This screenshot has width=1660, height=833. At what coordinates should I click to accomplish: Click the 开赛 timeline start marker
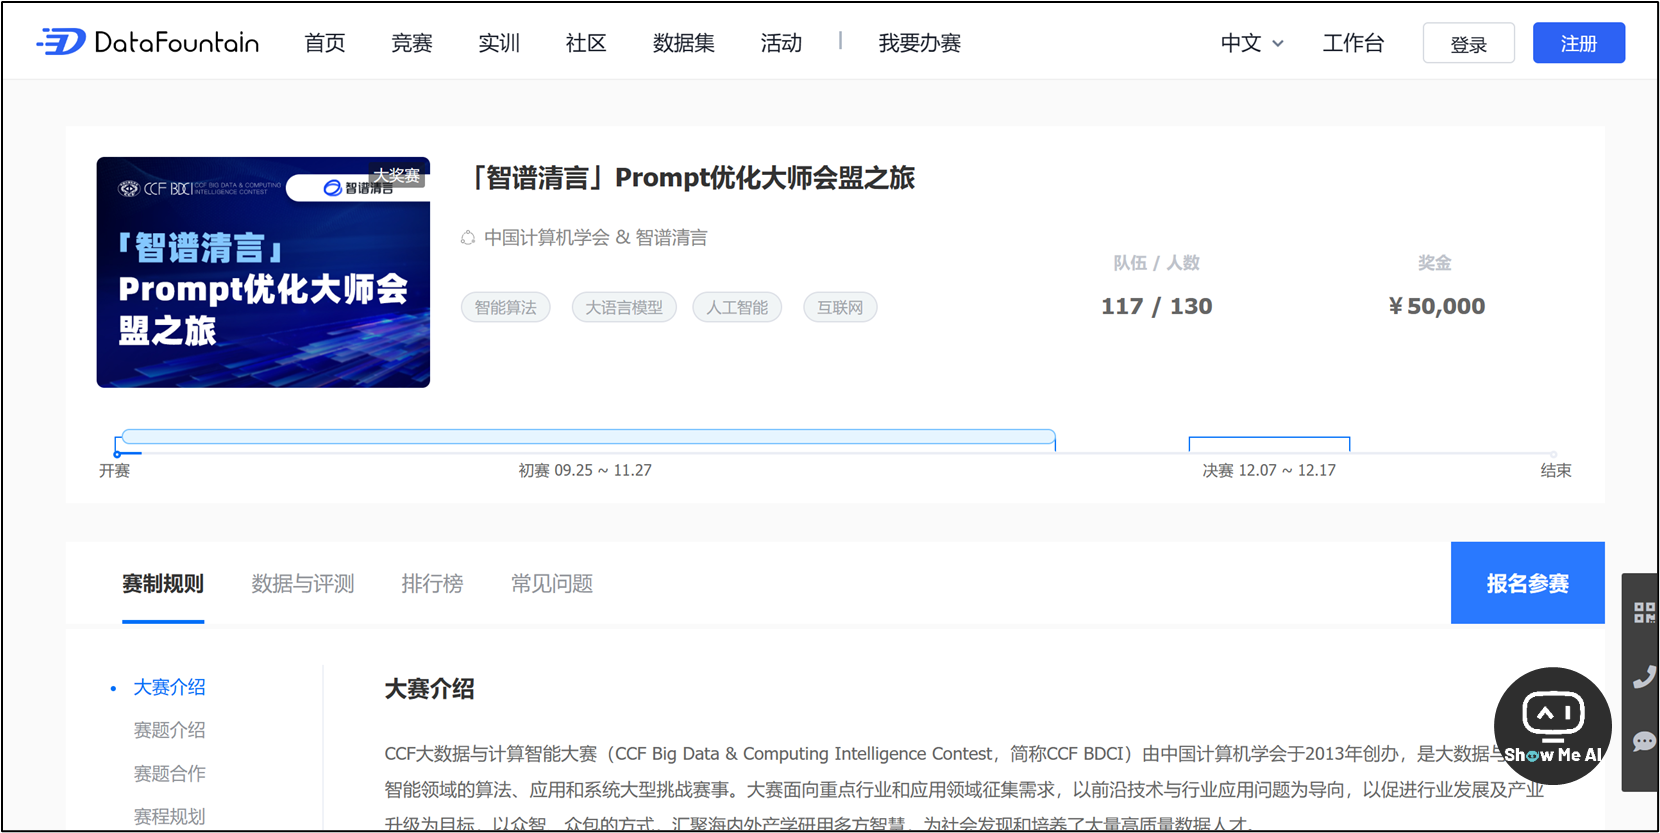point(118,454)
